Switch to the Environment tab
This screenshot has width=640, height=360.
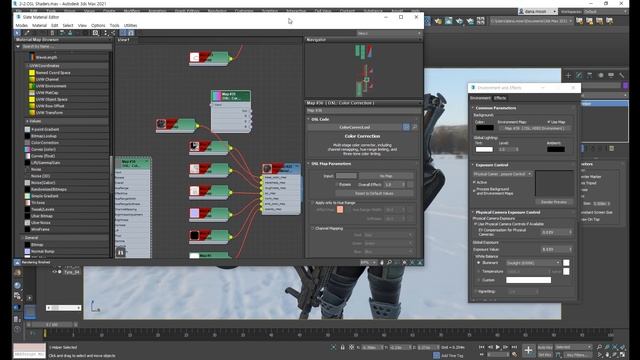coord(480,98)
